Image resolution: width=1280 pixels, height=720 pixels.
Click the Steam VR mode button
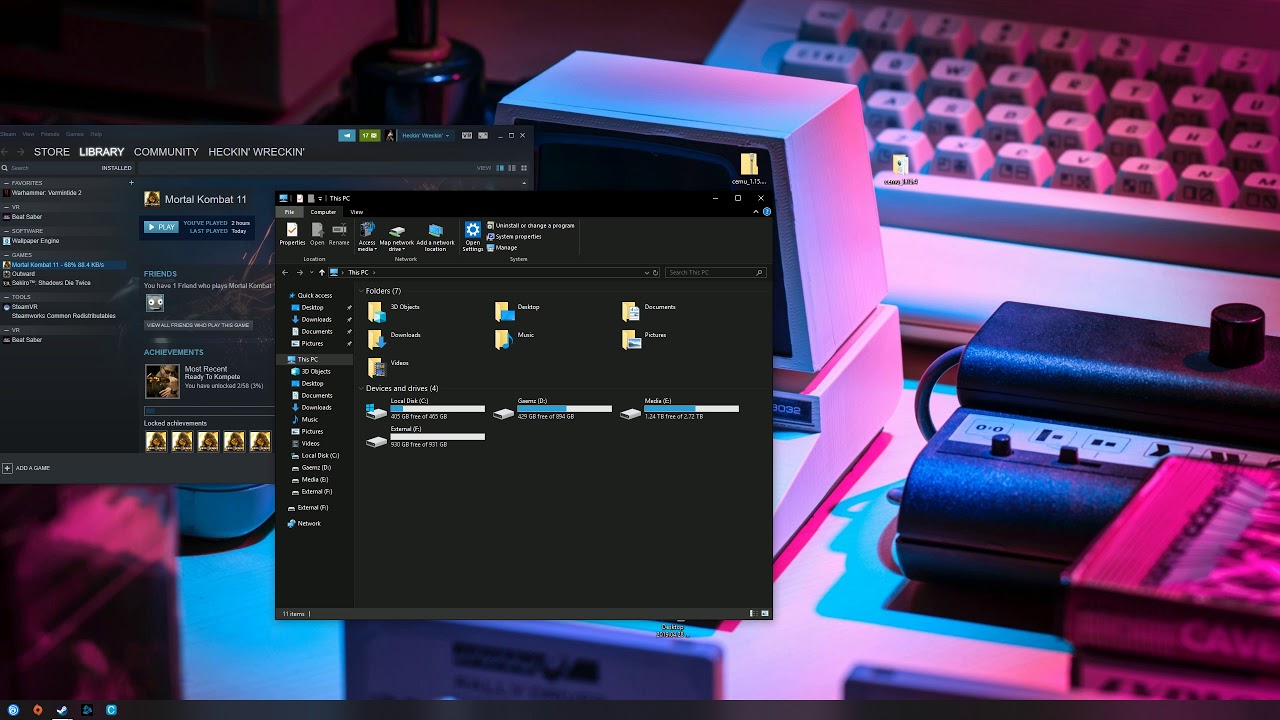467,135
